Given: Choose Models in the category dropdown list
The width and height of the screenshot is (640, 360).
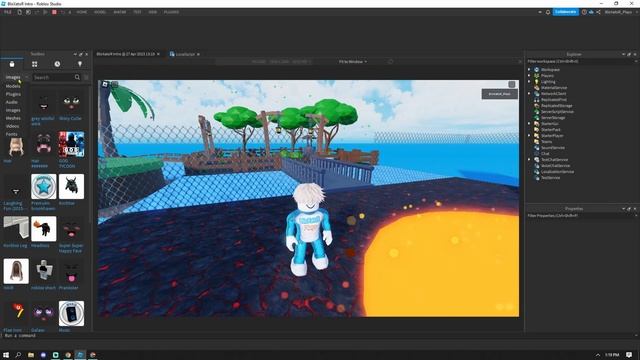Looking at the screenshot, I should 13,86.
